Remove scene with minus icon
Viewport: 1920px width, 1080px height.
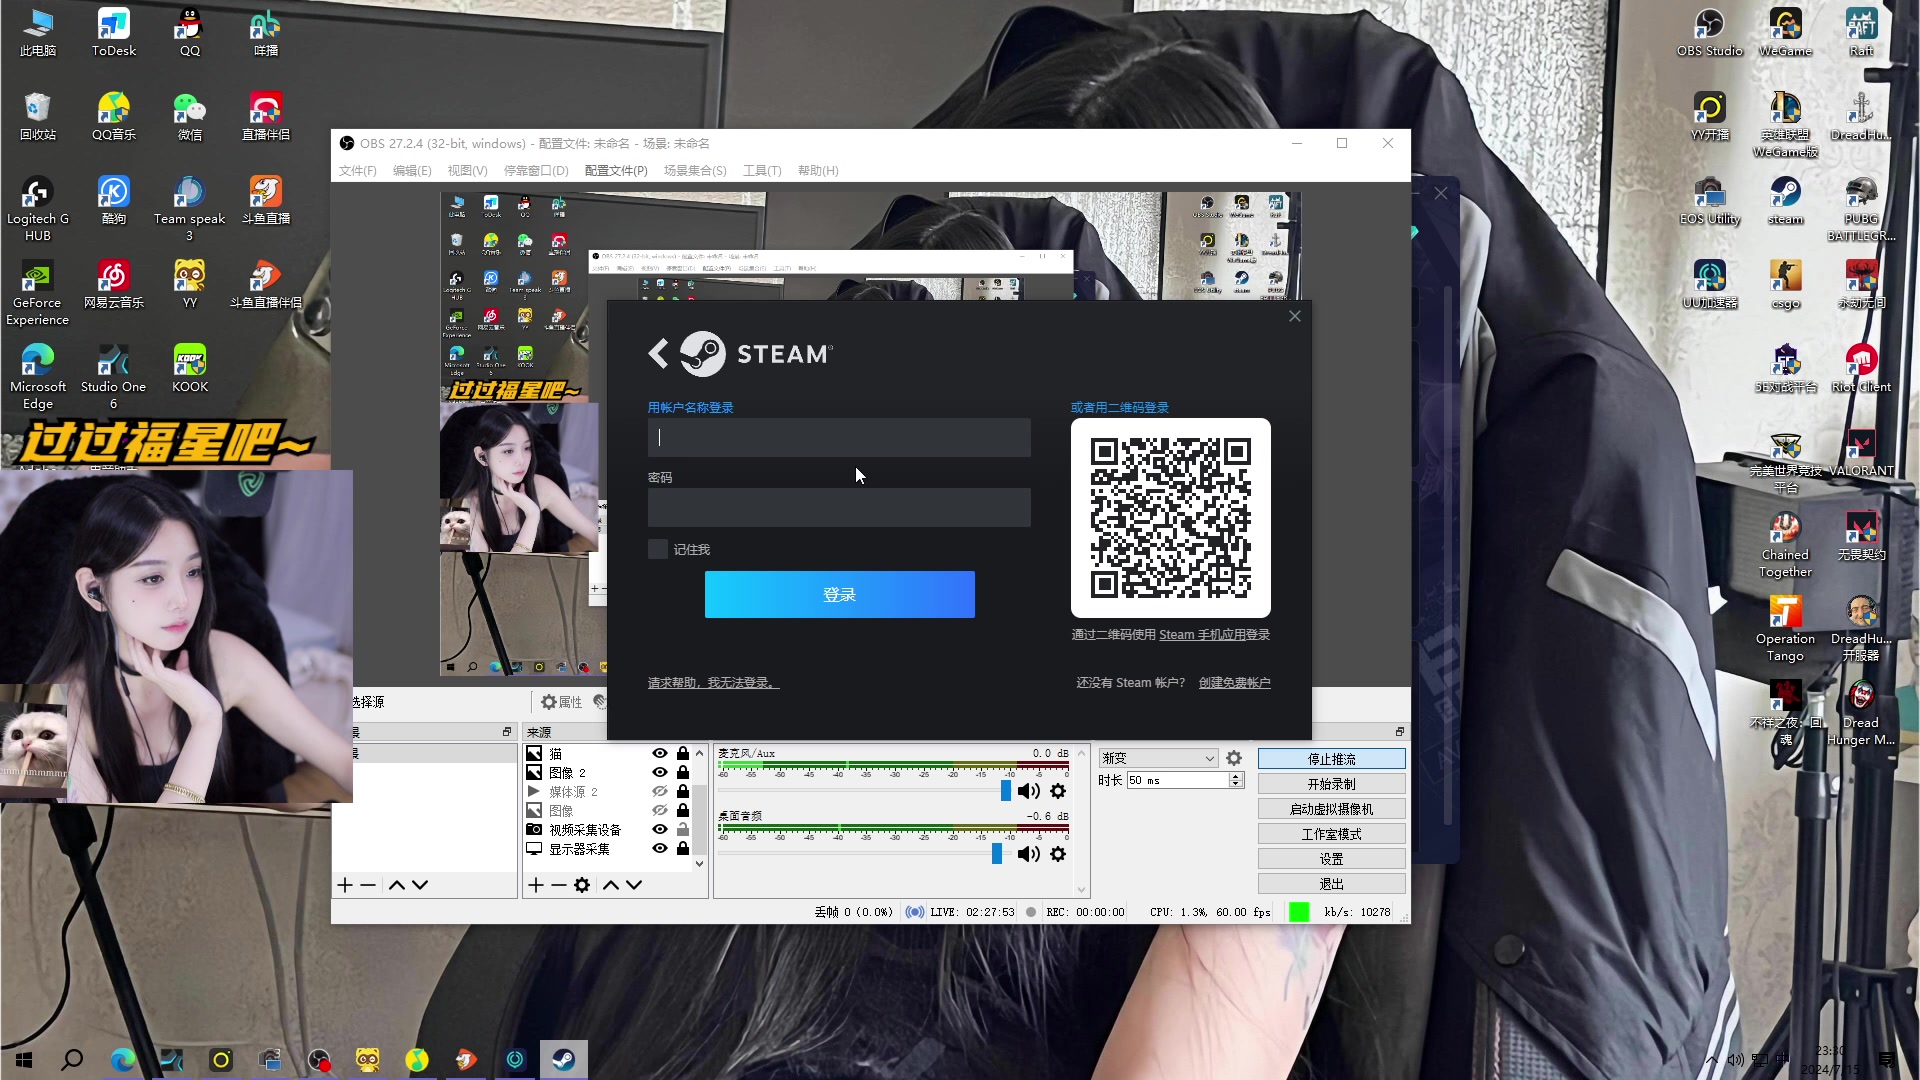tap(368, 885)
